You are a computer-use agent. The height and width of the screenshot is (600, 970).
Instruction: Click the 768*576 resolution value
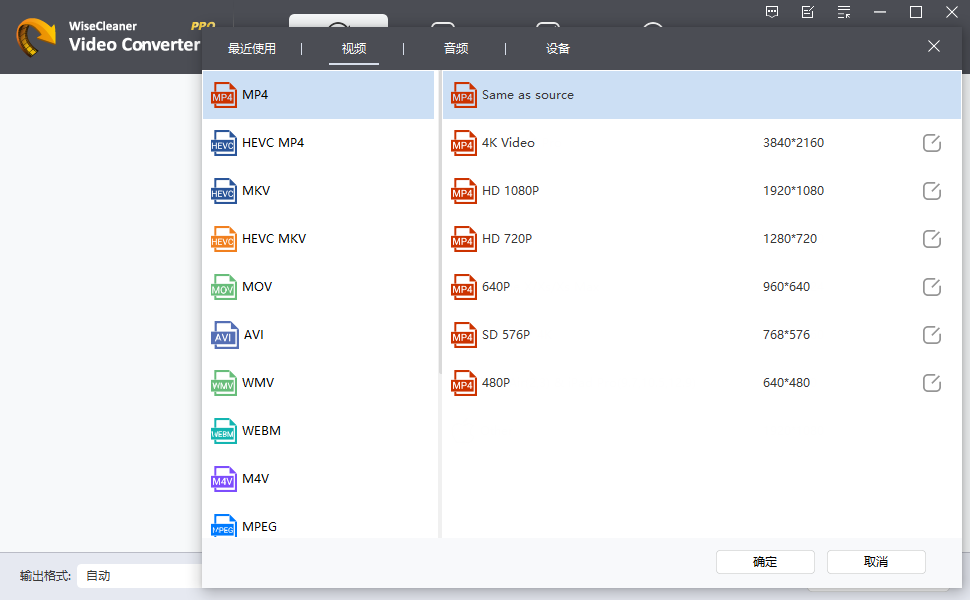click(x=786, y=335)
